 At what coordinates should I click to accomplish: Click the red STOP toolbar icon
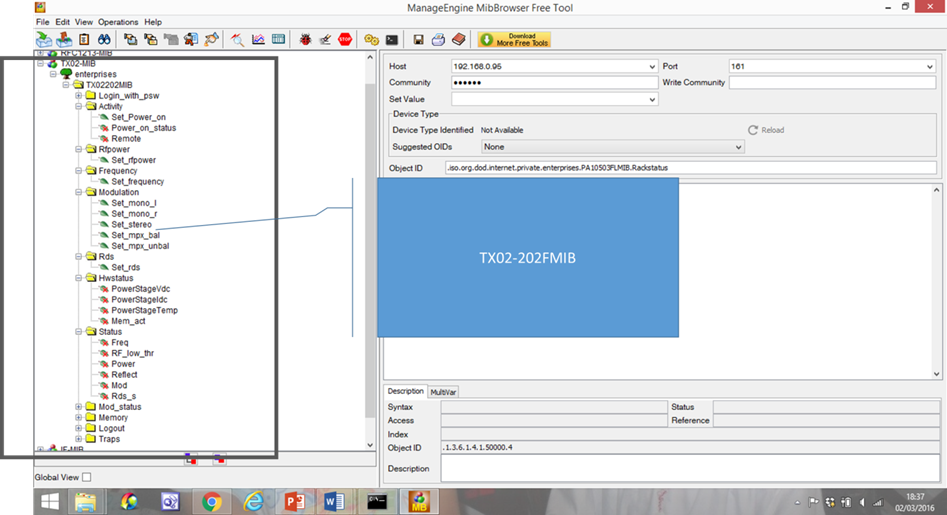pos(345,40)
